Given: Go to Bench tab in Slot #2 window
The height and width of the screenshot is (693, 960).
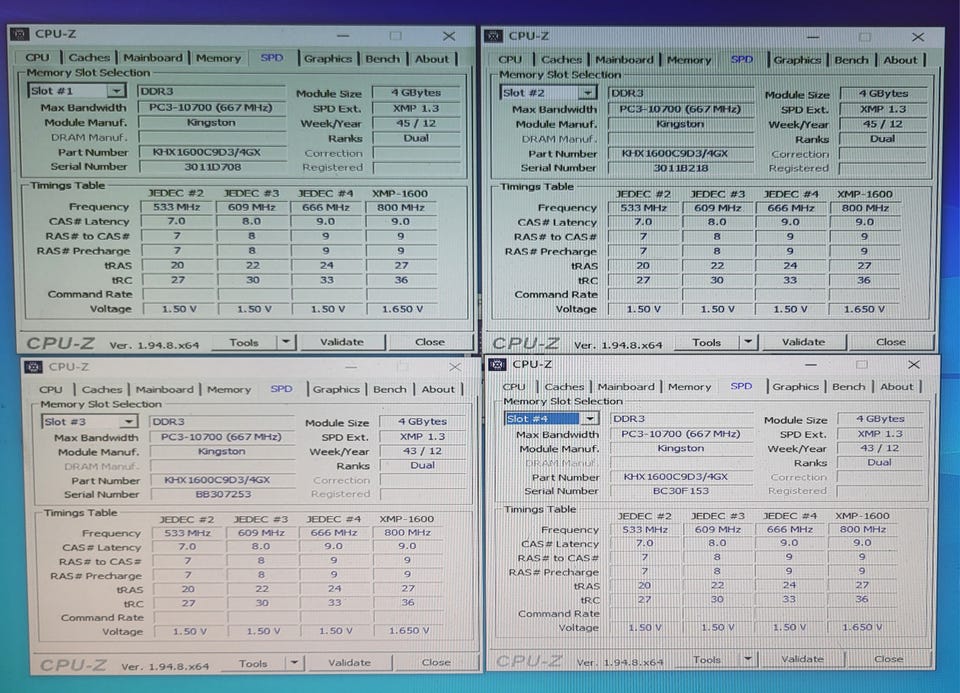Looking at the screenshot, I should [852, 60].
